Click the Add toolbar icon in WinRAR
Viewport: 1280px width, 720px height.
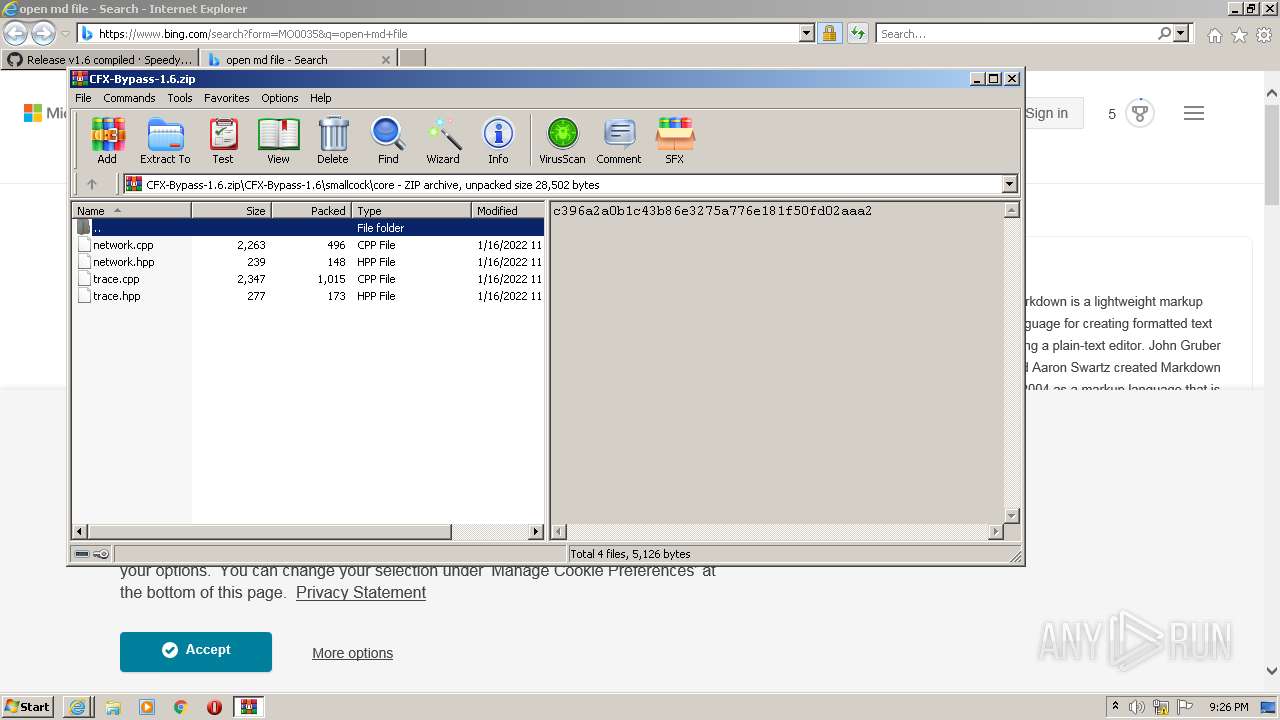(107, 141)
